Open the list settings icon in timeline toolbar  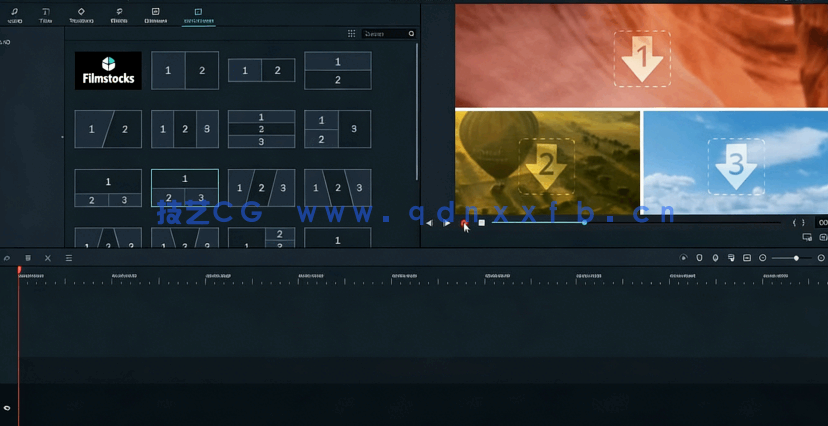click(69, 258)
